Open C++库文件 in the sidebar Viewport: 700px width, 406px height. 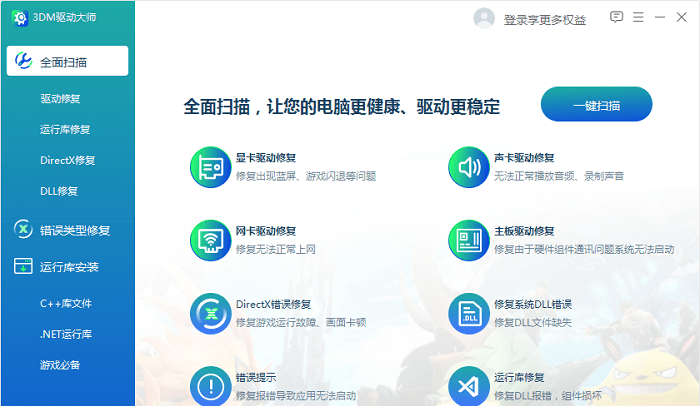(x=66, y=303)
